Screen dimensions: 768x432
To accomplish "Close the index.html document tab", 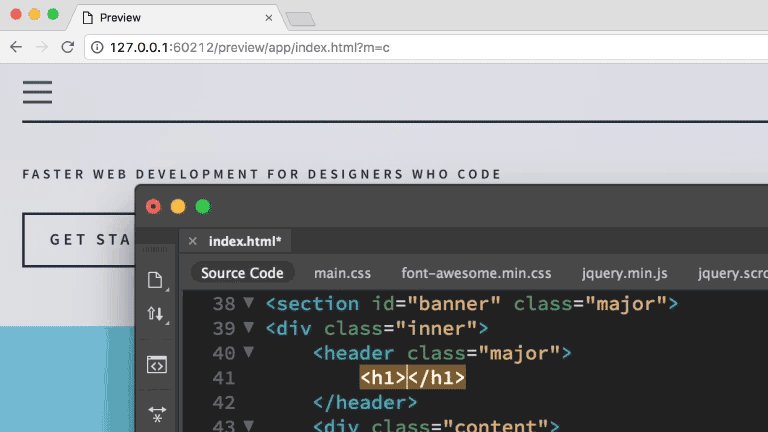I will [x=192, y=241].
